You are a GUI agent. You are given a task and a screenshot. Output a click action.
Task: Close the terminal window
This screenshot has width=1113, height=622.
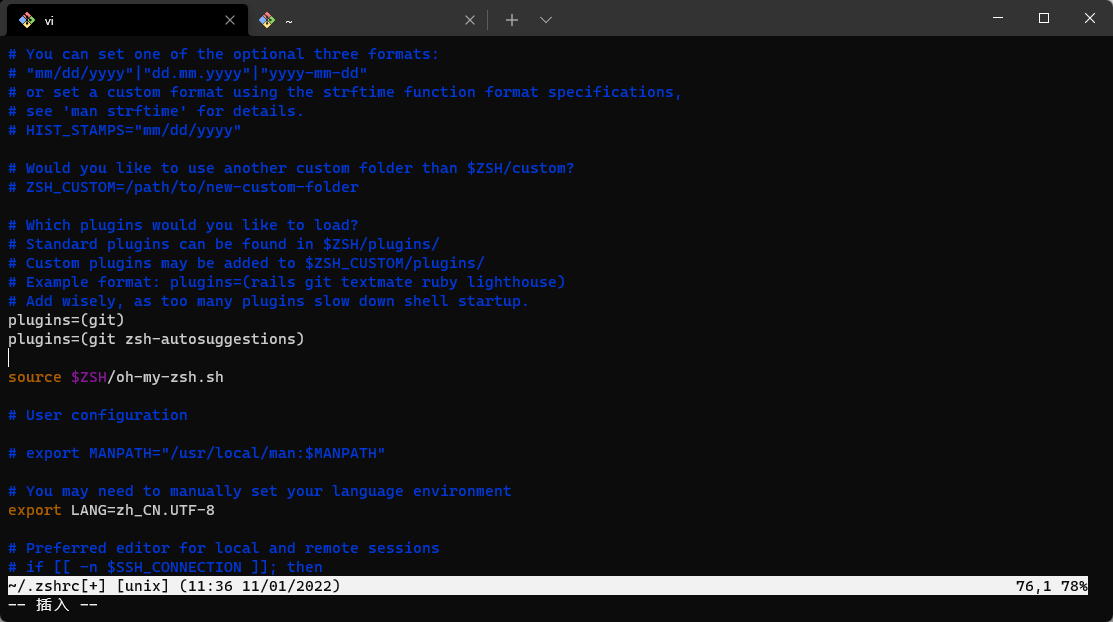(1090, 18)
